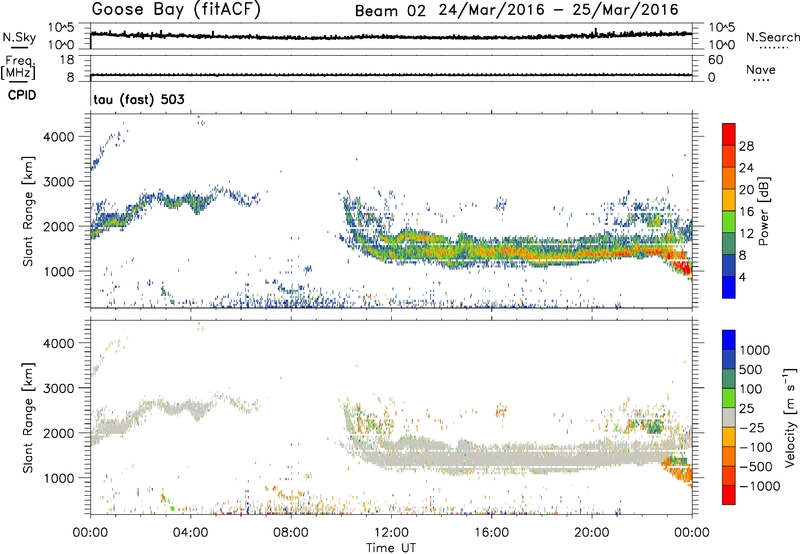Screen dimensions: 800x554
Task: Click the Goose Bay (fitACF) plot title
Action: [x=176, y=9]
